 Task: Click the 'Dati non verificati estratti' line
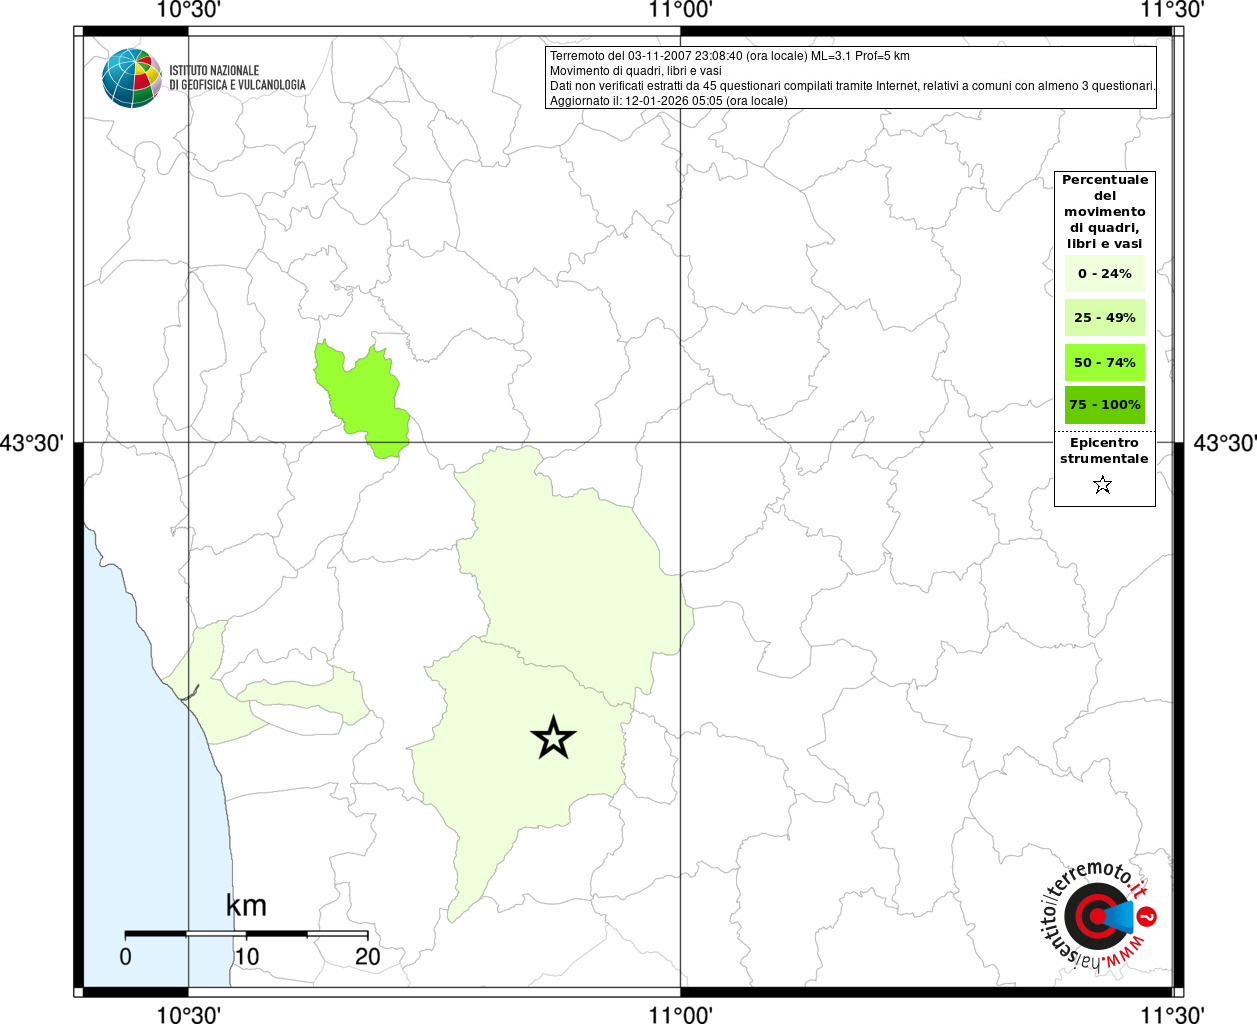852,86
